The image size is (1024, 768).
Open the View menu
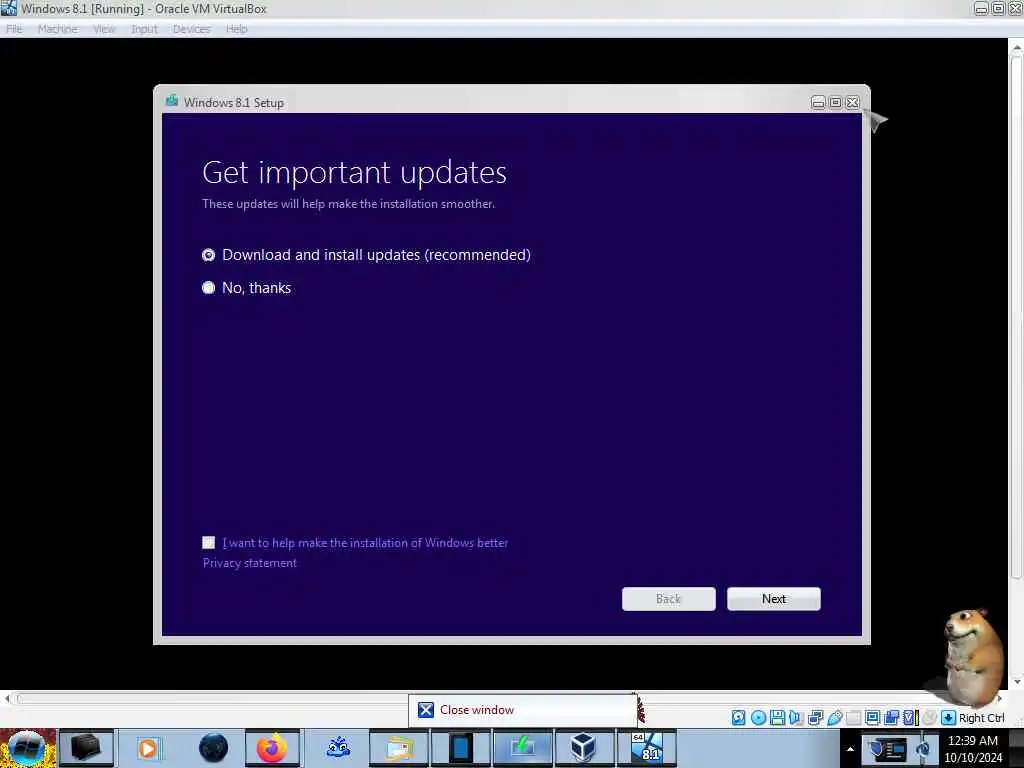[x=104, y=29]
